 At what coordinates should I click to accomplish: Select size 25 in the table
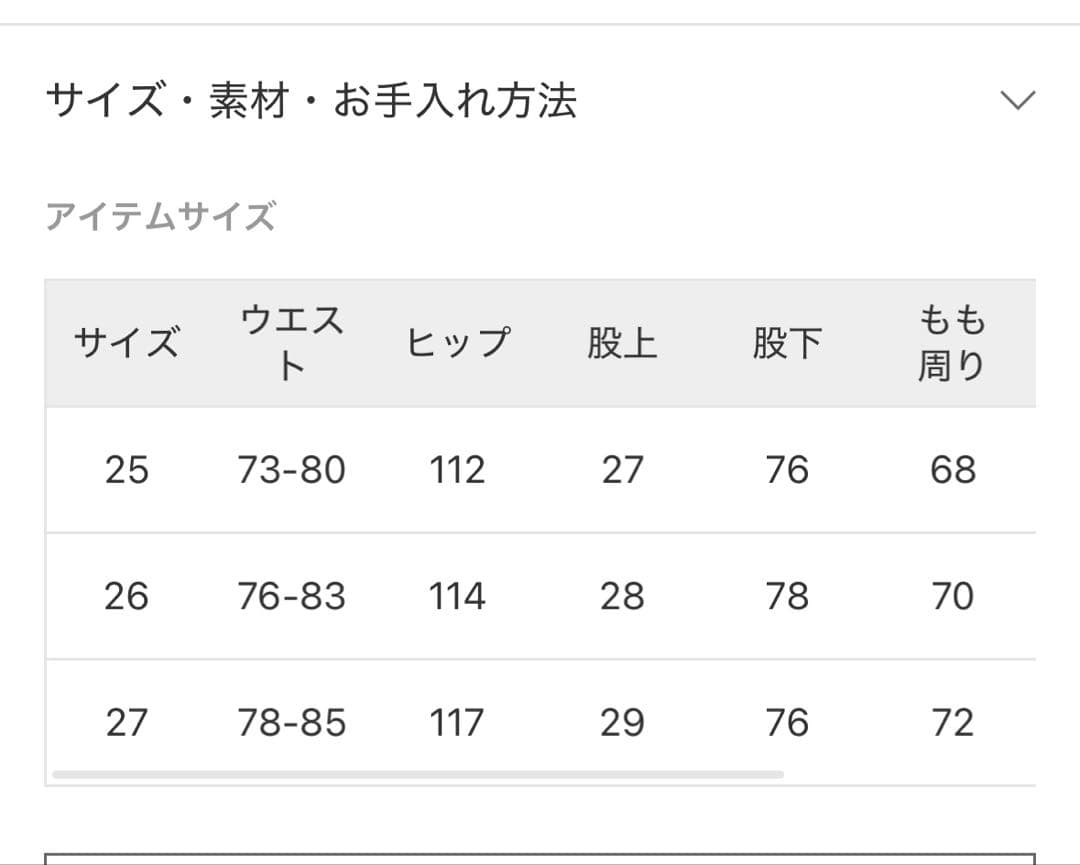pyautogui.click(x=125, y=469)
